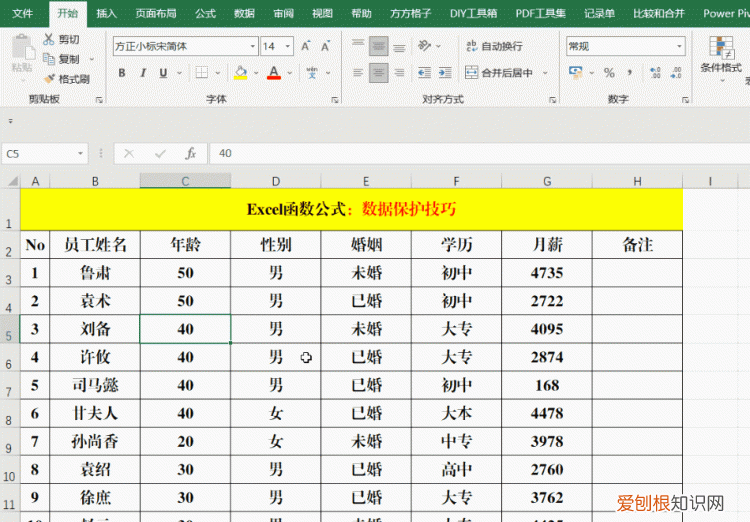Decrease indent icon

click(424, 73)
